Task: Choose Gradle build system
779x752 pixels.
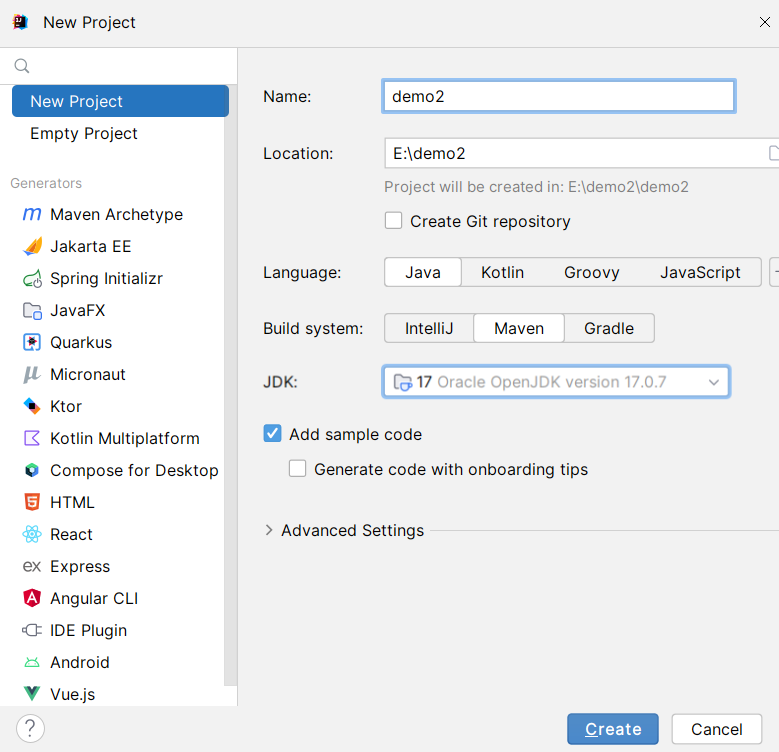Action: tap(609, 328)
